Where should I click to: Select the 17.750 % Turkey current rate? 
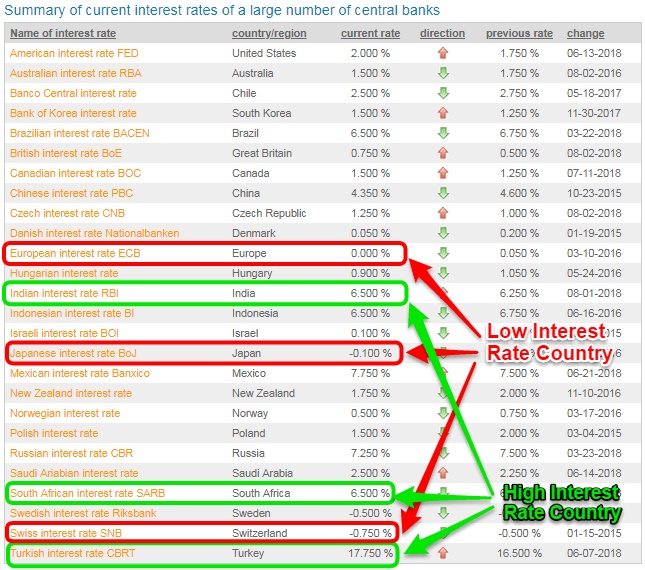(x=370, y=554)
